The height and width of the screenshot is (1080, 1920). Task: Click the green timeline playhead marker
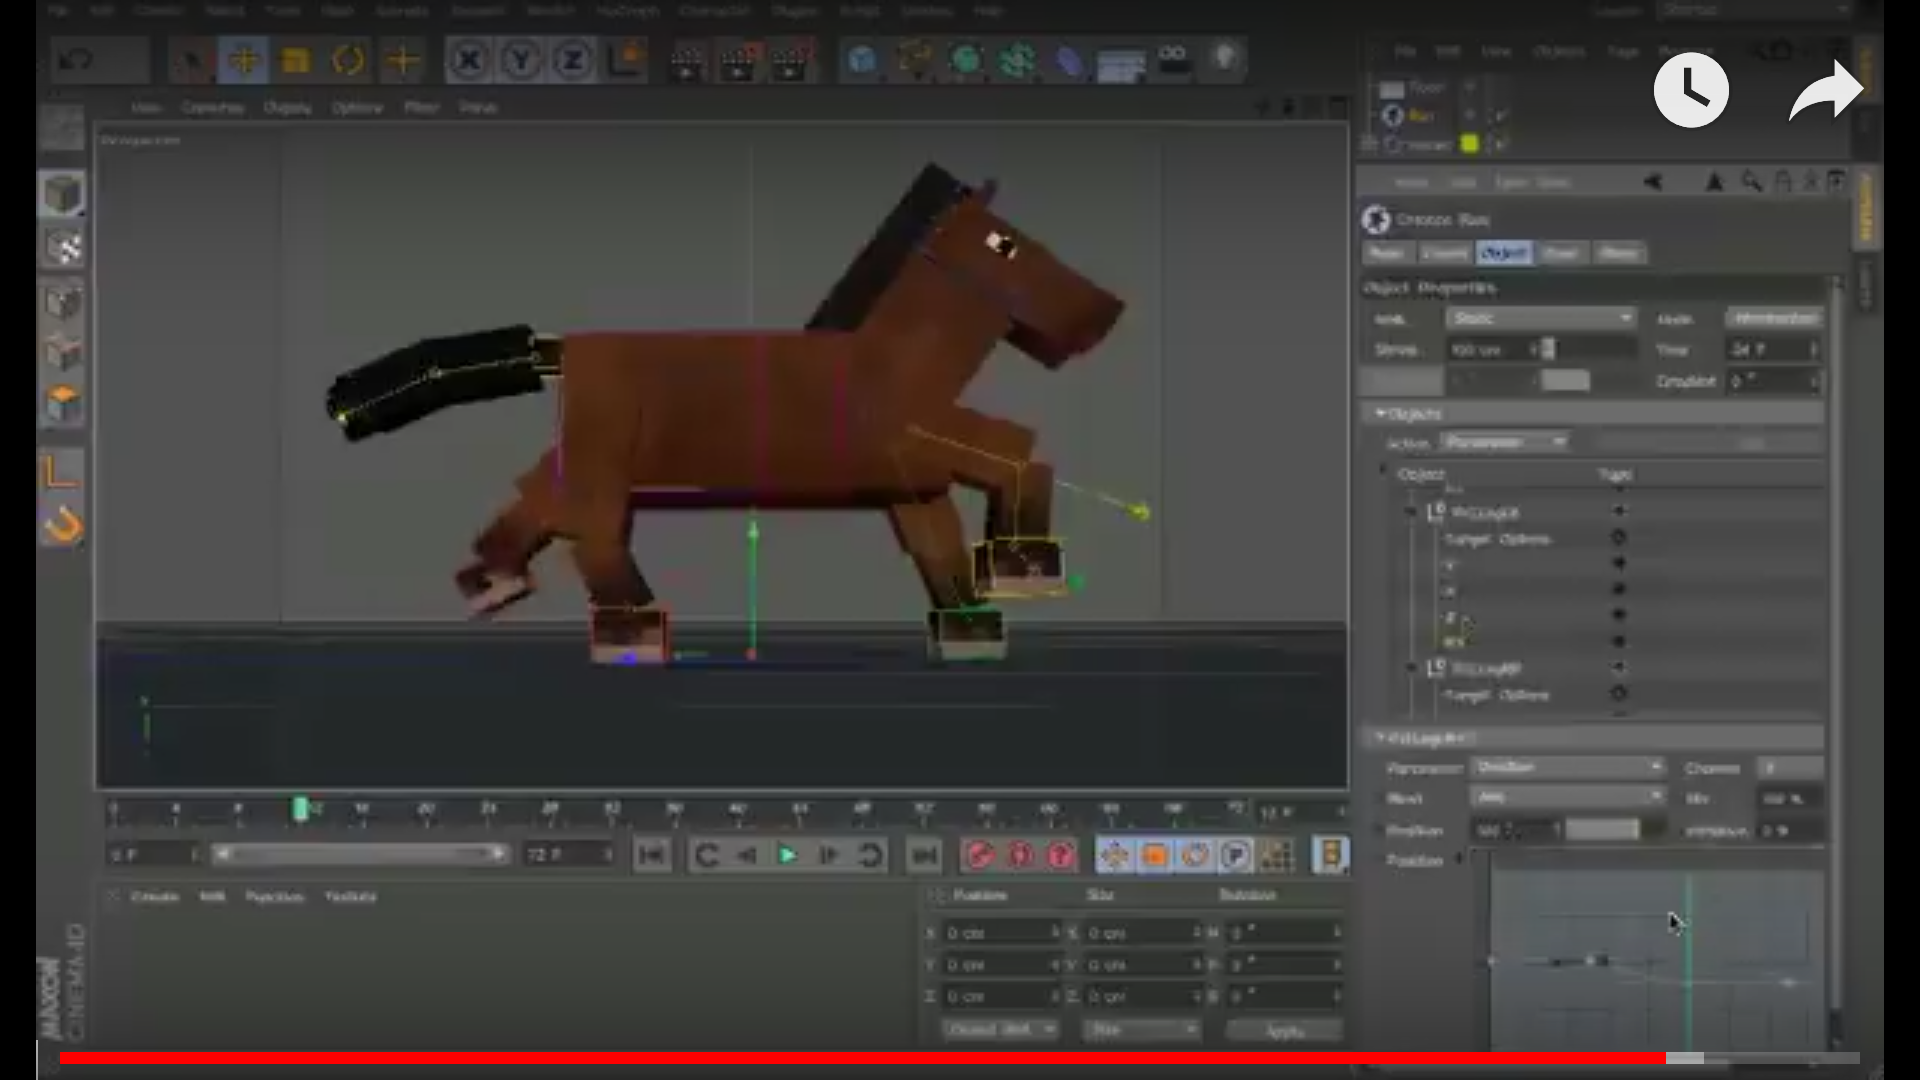pyautogui.click(x=300, y=809)
